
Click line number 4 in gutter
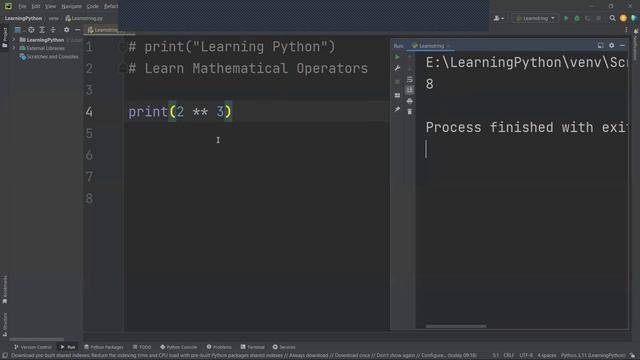[x=89, y=112]
